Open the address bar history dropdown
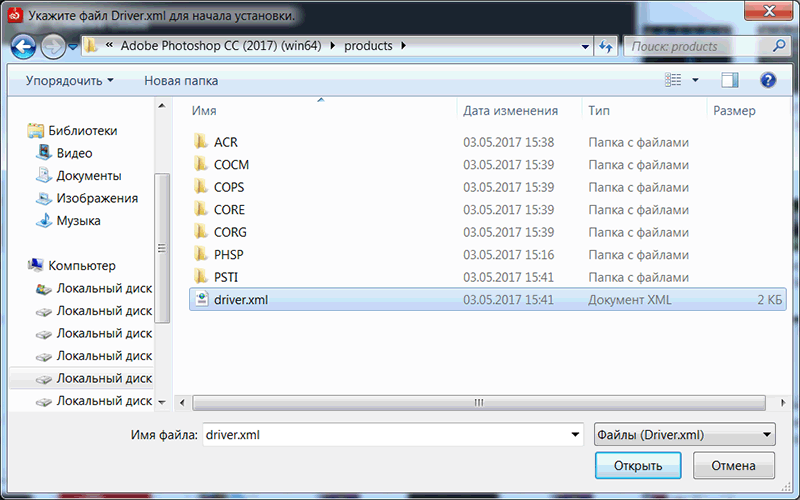This screenshot has height=500, width=800. pyautogui.click(x=585, y=46)
